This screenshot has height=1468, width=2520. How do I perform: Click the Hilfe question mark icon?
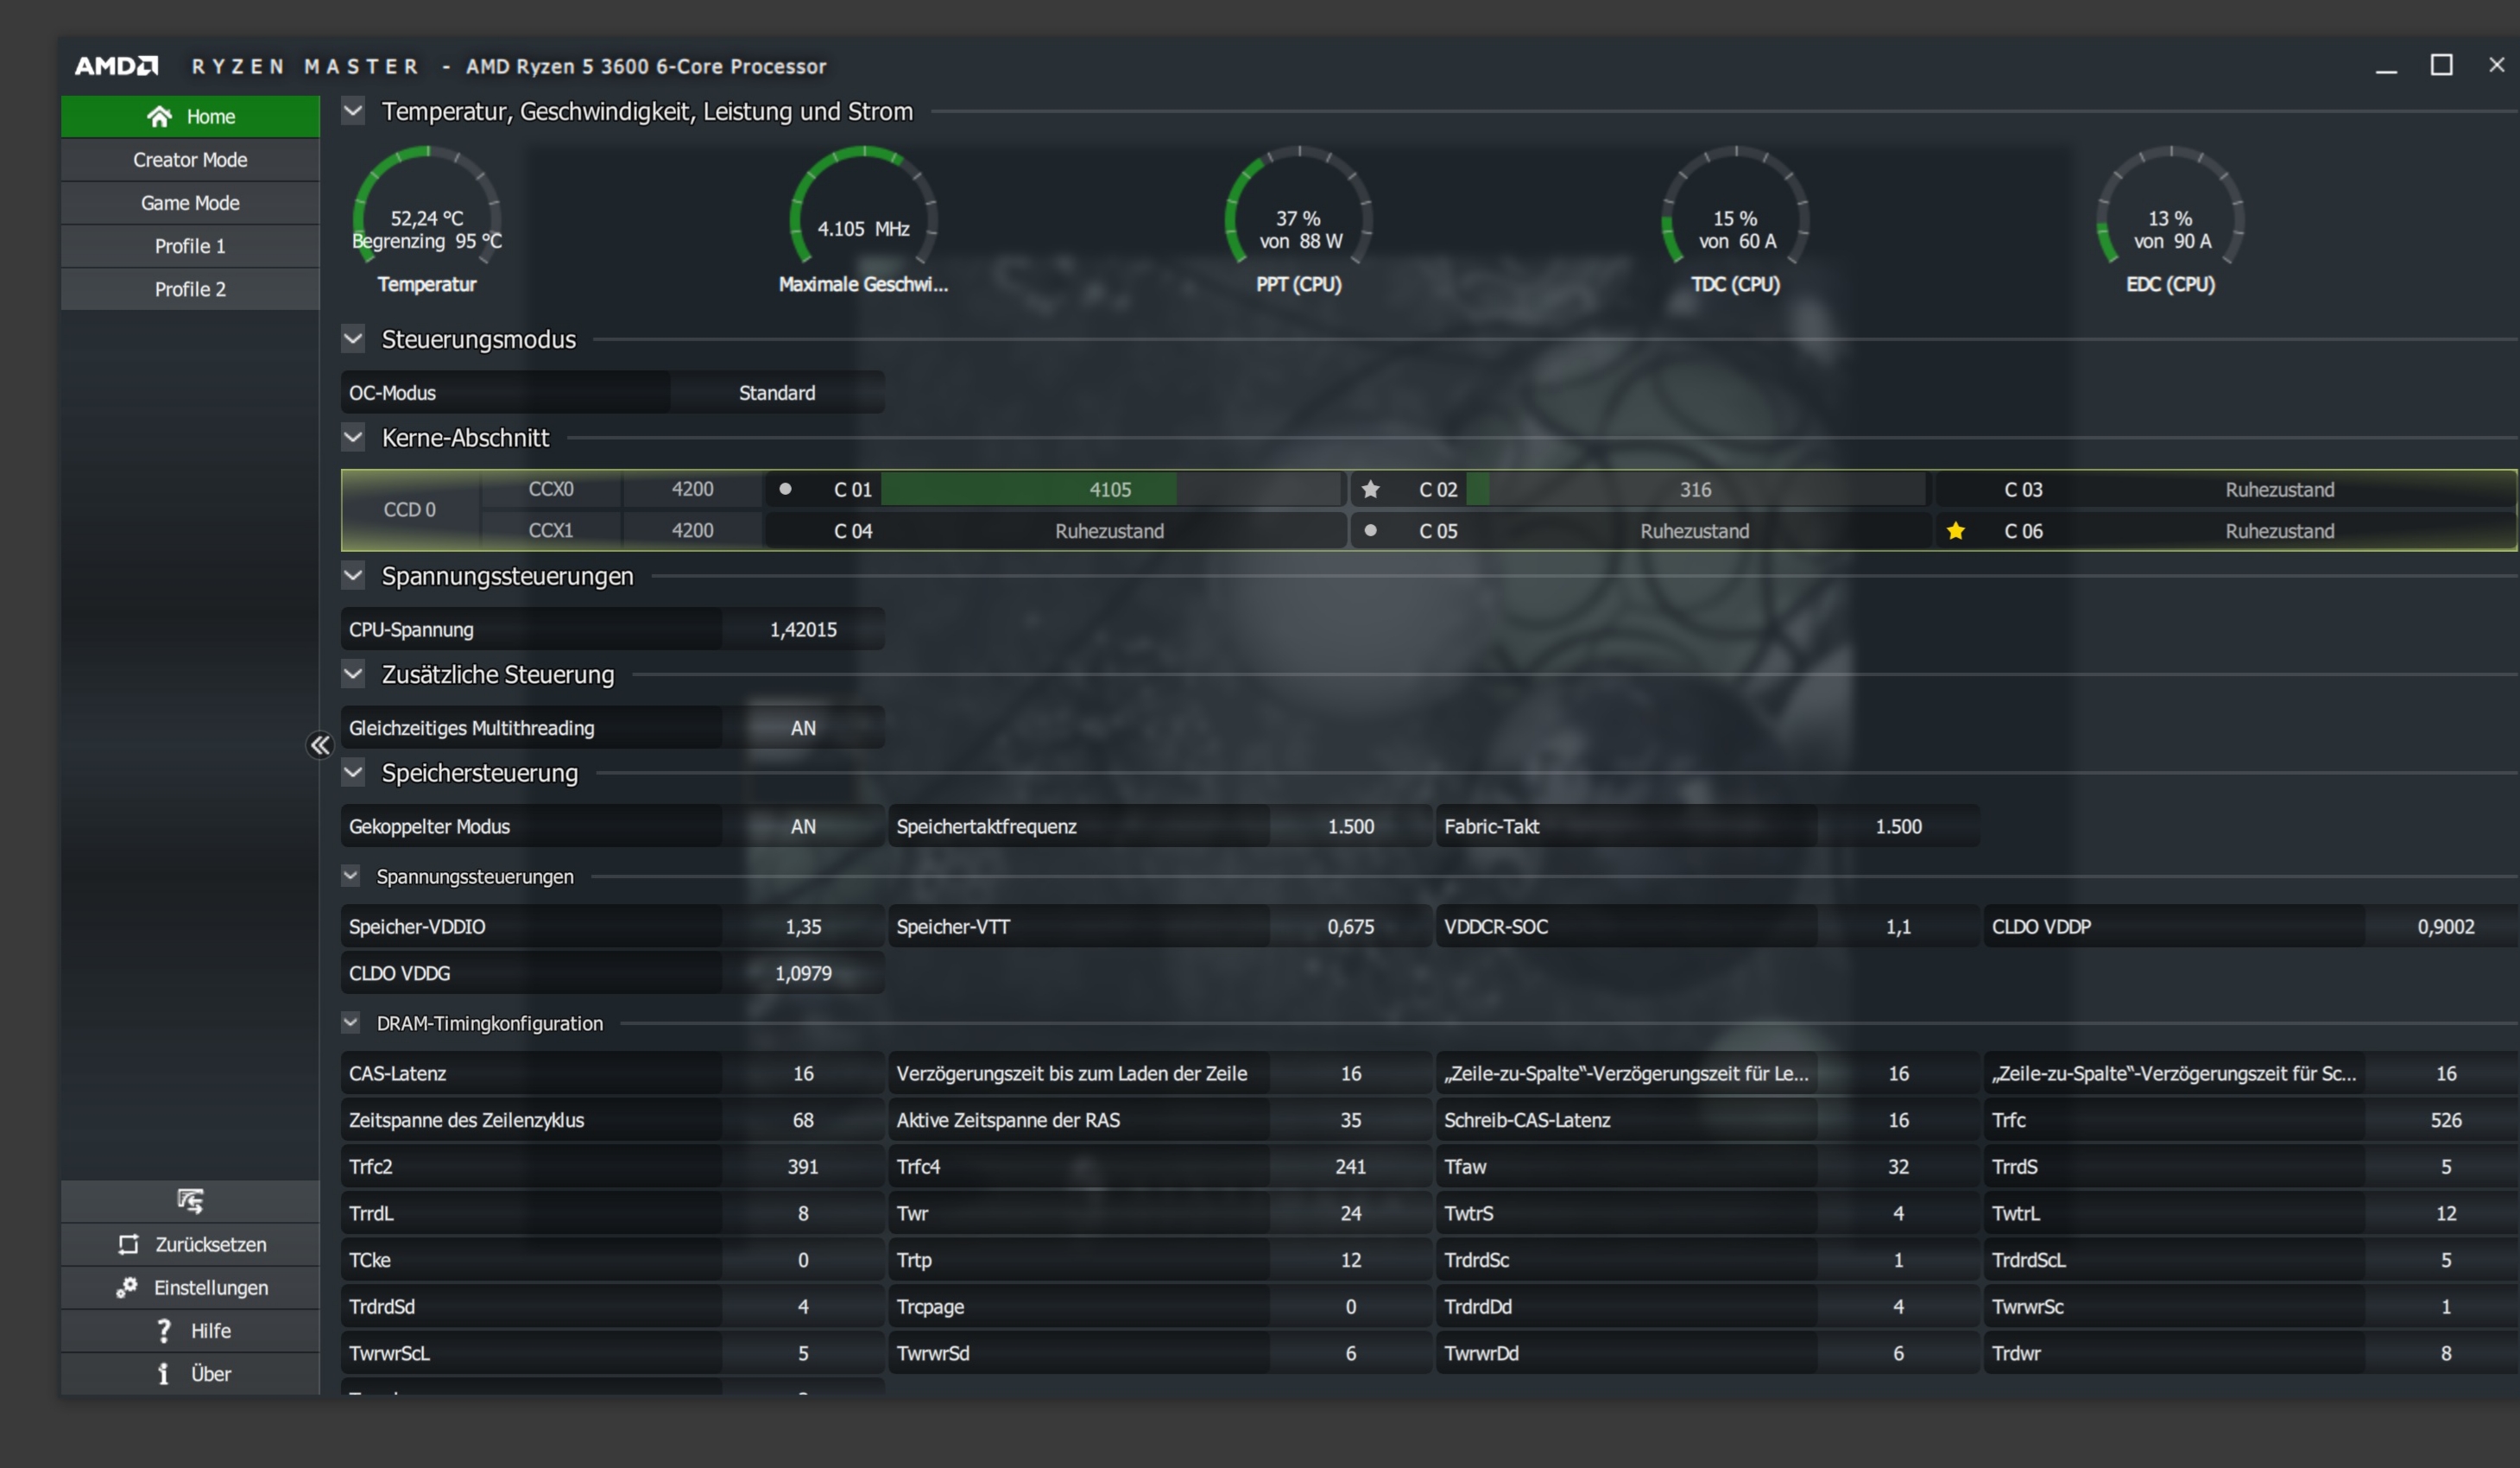pyautogui.click(x=164, y=1331)
